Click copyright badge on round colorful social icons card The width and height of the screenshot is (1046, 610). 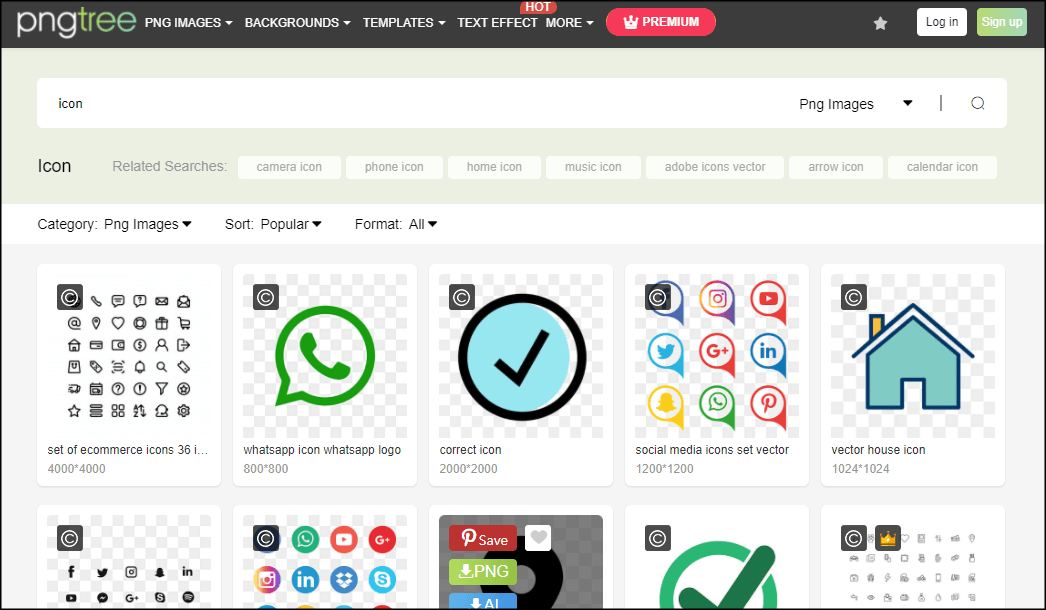coord(266,538)
